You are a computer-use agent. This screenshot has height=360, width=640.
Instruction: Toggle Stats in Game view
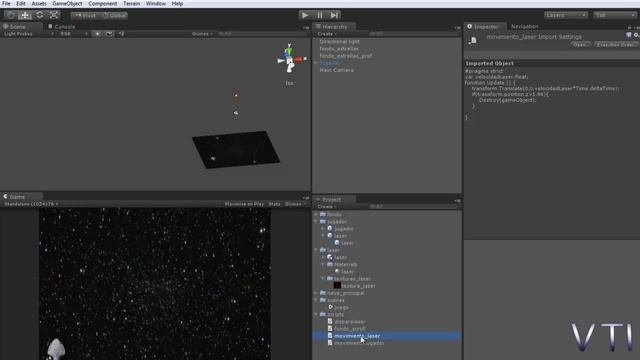274,204
